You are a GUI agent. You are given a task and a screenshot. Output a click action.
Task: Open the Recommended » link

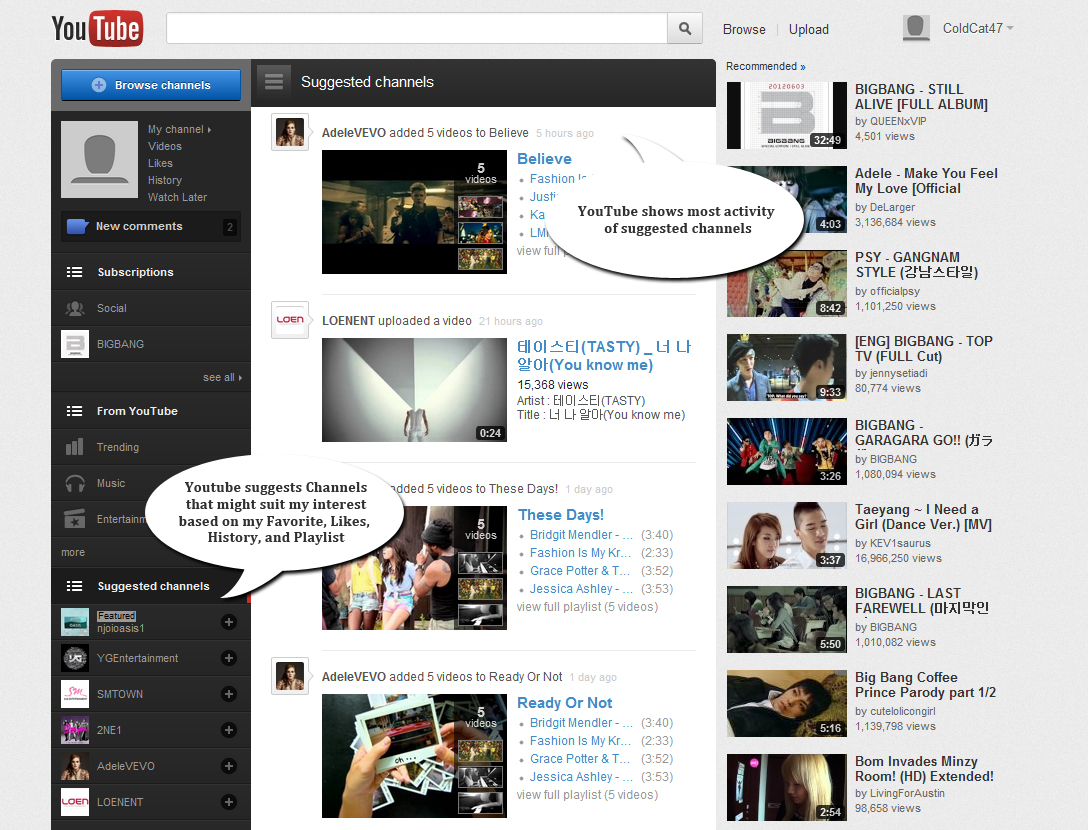765,66
